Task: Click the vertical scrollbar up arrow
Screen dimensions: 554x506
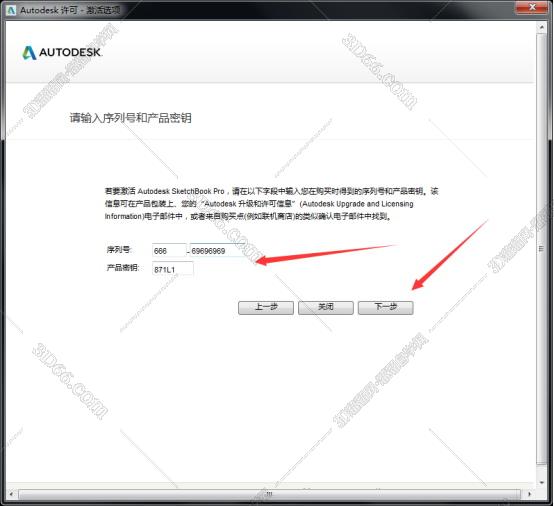Action: click(541, 27)
